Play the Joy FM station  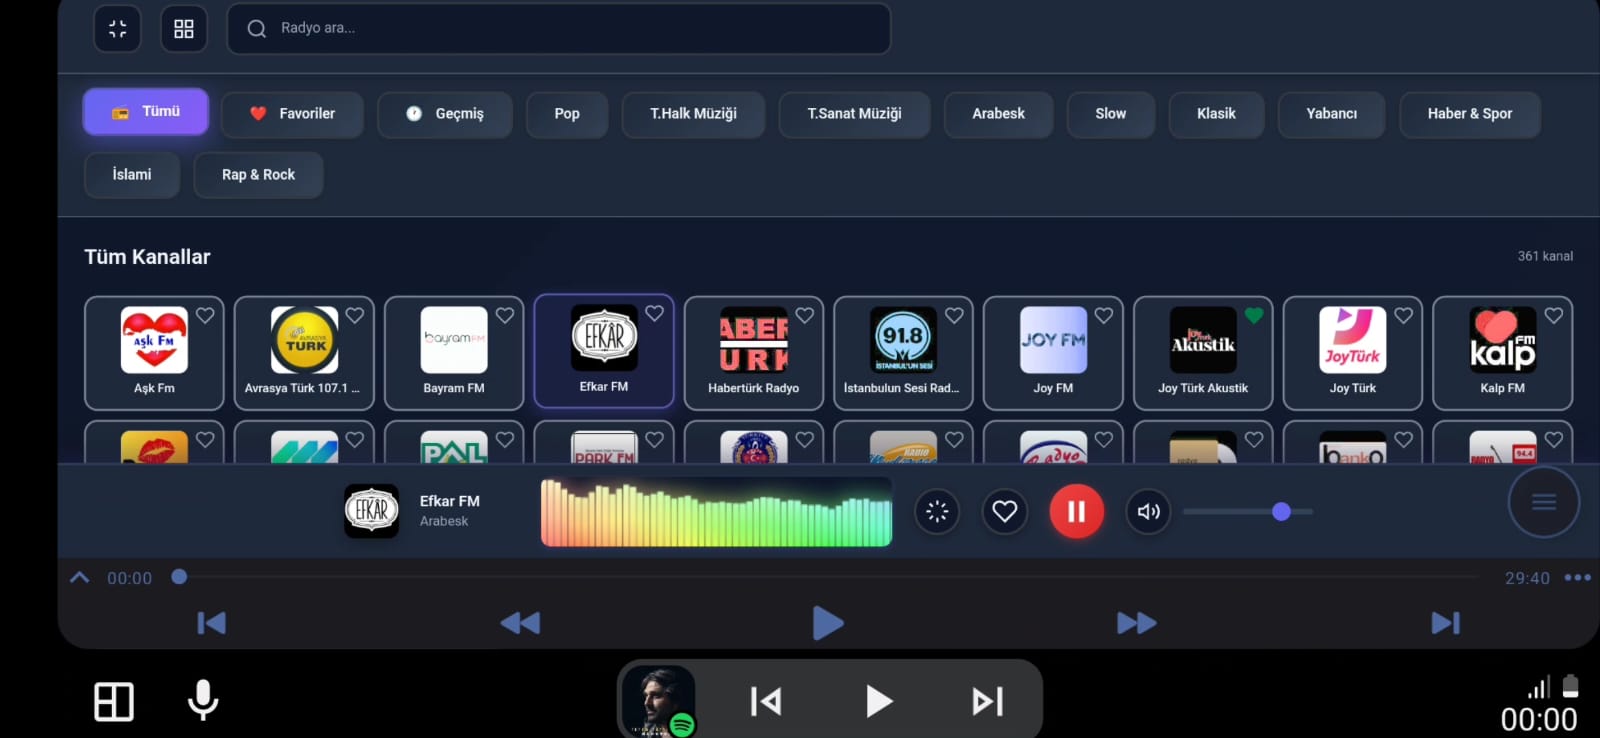(1053, 353)
